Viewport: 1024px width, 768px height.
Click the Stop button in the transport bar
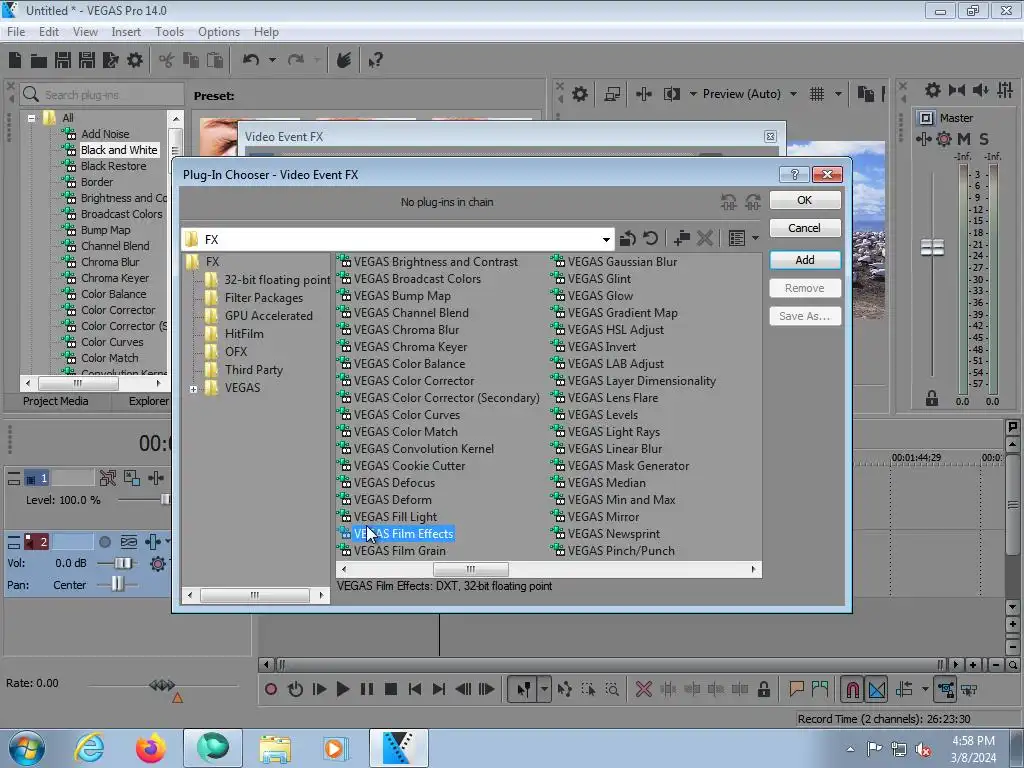coord(391,689)
